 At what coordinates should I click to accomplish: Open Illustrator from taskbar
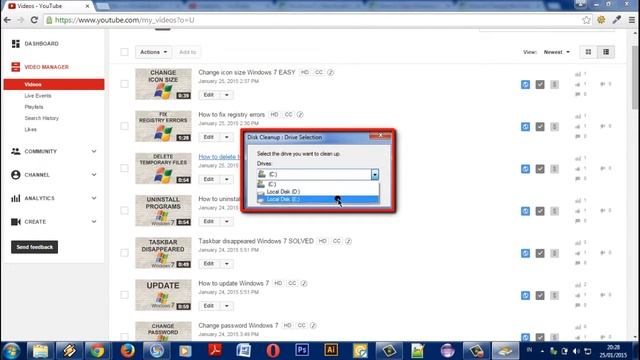tap(331, 351)
